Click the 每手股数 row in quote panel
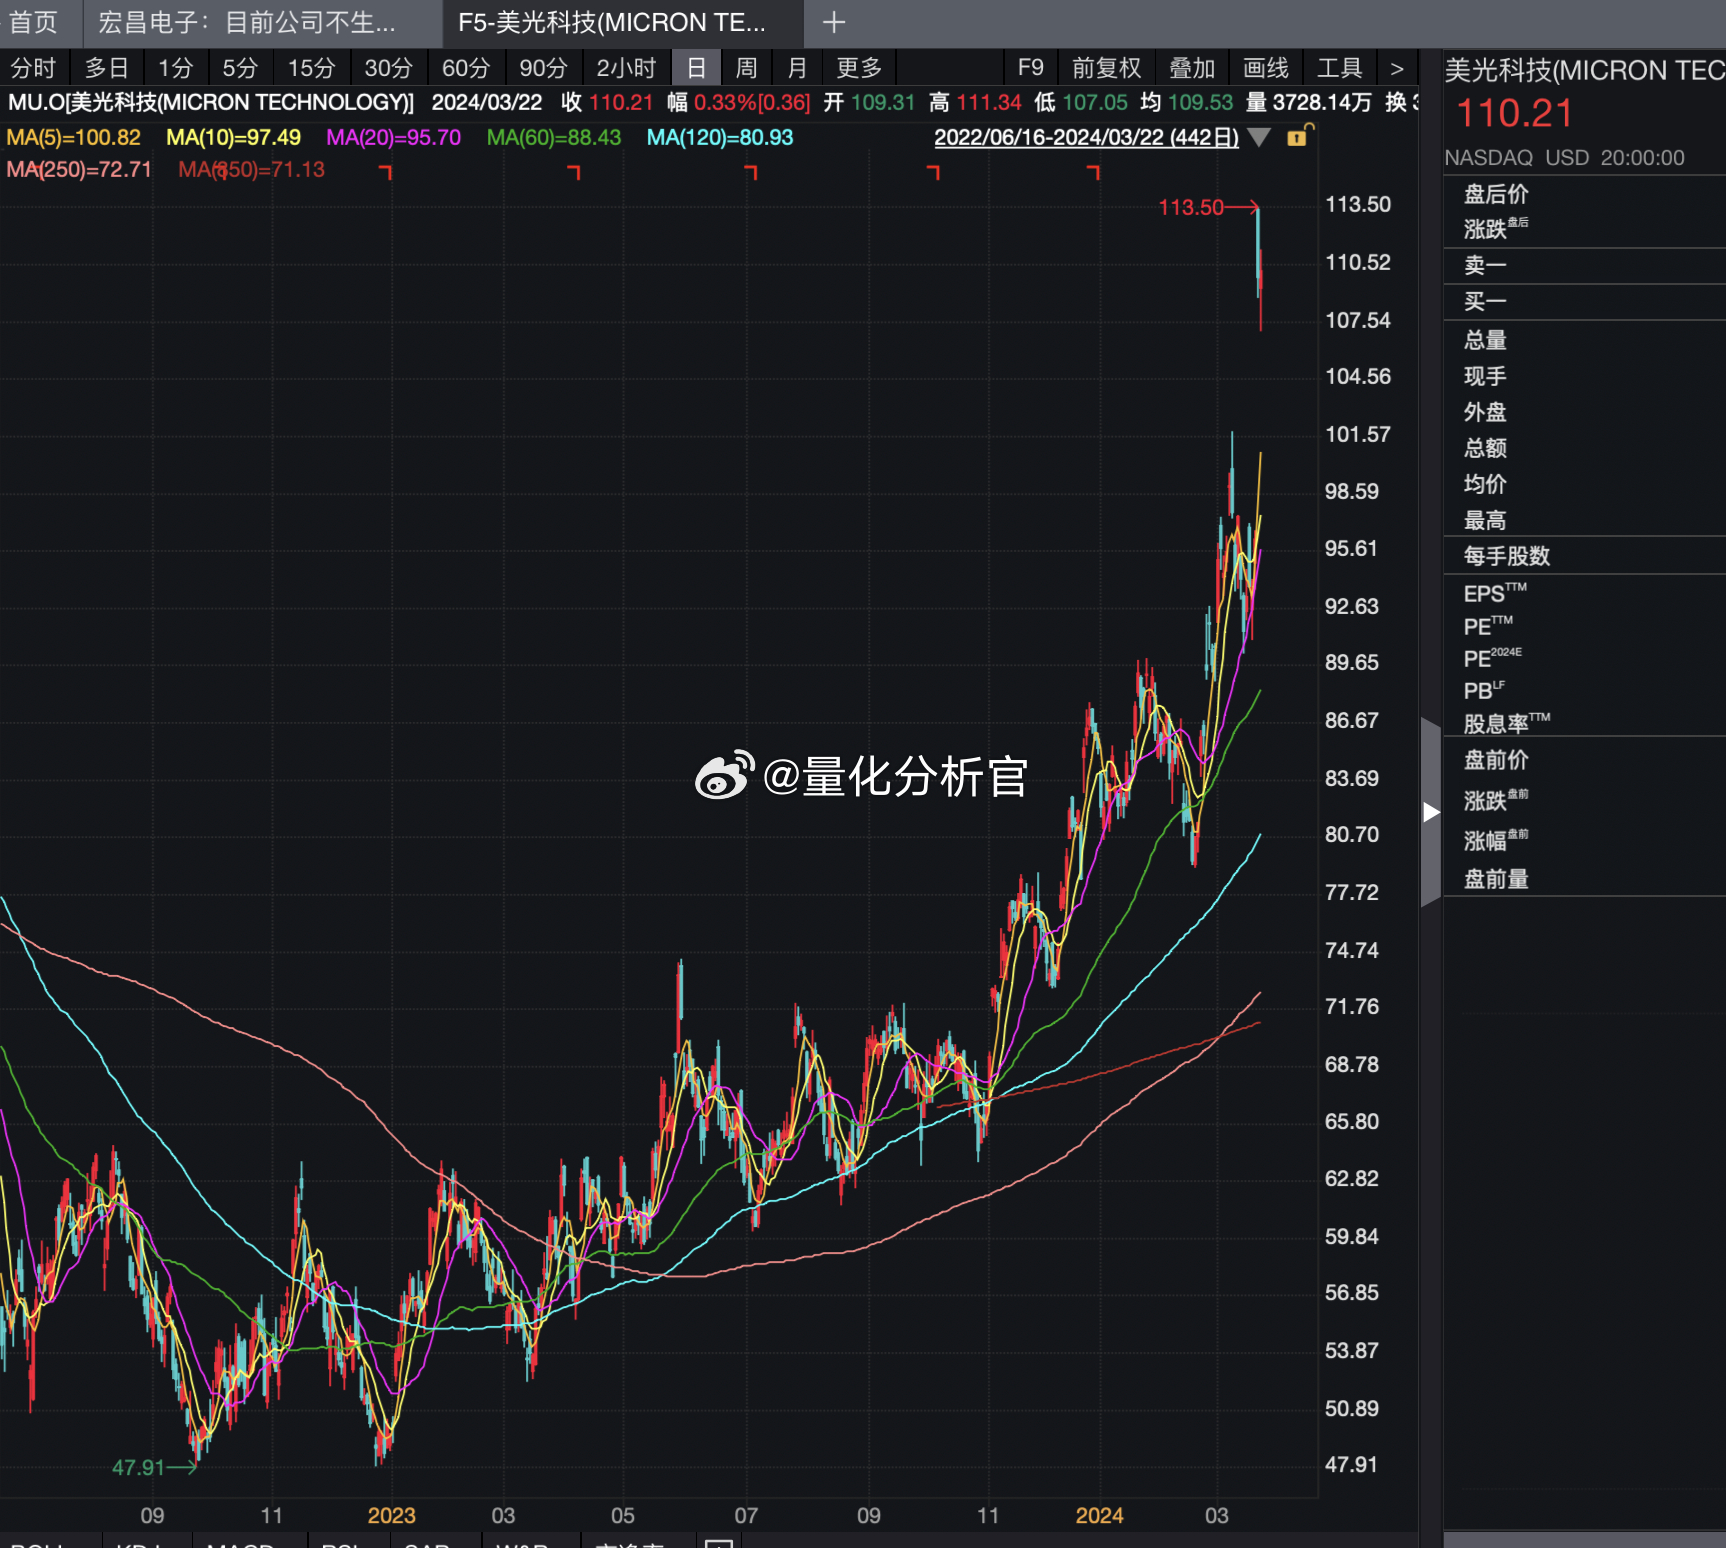Image resolution: width=1726 pixels, height=1548 pixels. (1585, 556)
